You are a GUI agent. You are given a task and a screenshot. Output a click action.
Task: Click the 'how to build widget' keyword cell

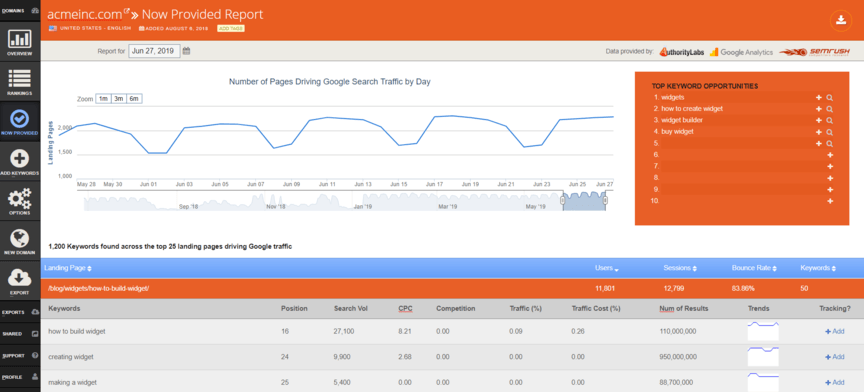coord(77,331)
